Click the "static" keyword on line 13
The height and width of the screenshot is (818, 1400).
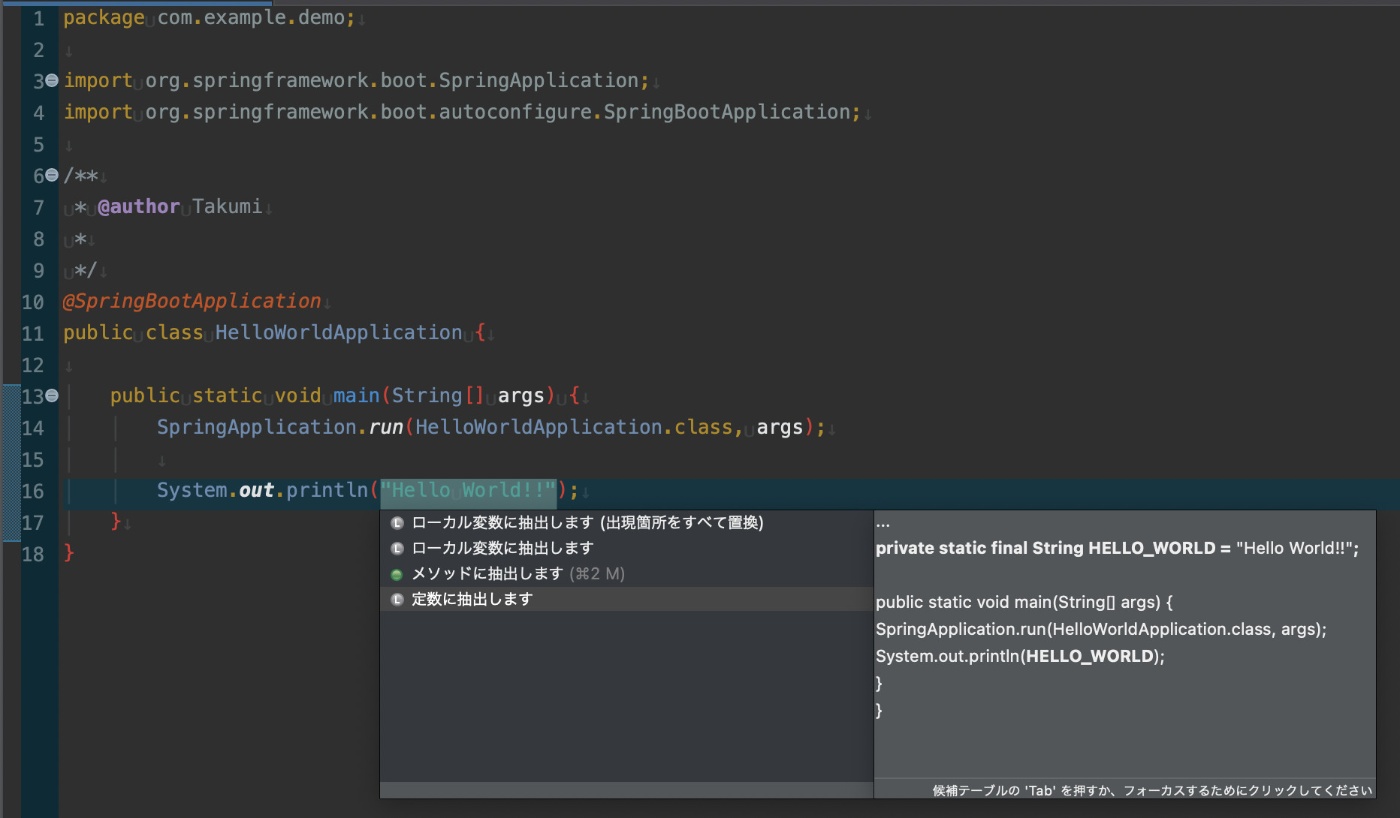tap(227, 396)
